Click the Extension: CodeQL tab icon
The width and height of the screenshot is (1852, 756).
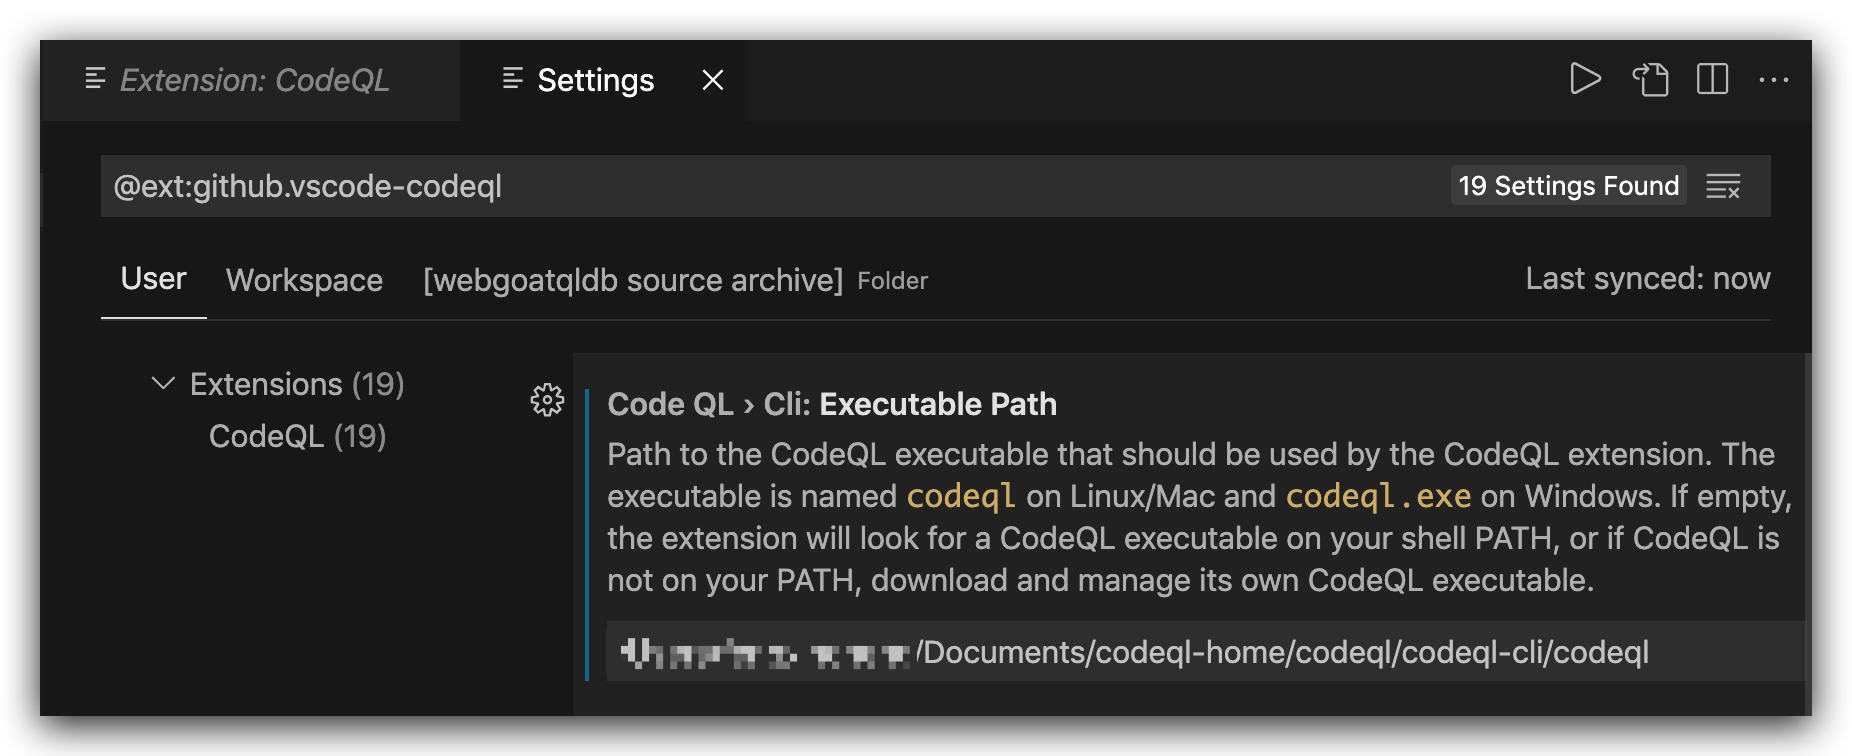(x=95, y=79)
